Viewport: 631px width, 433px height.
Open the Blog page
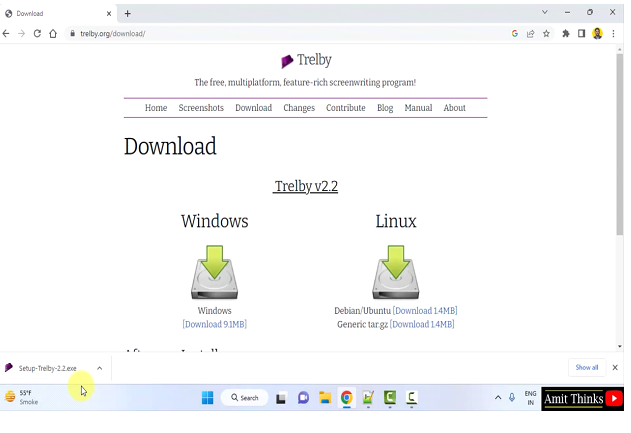coord(385,108)
